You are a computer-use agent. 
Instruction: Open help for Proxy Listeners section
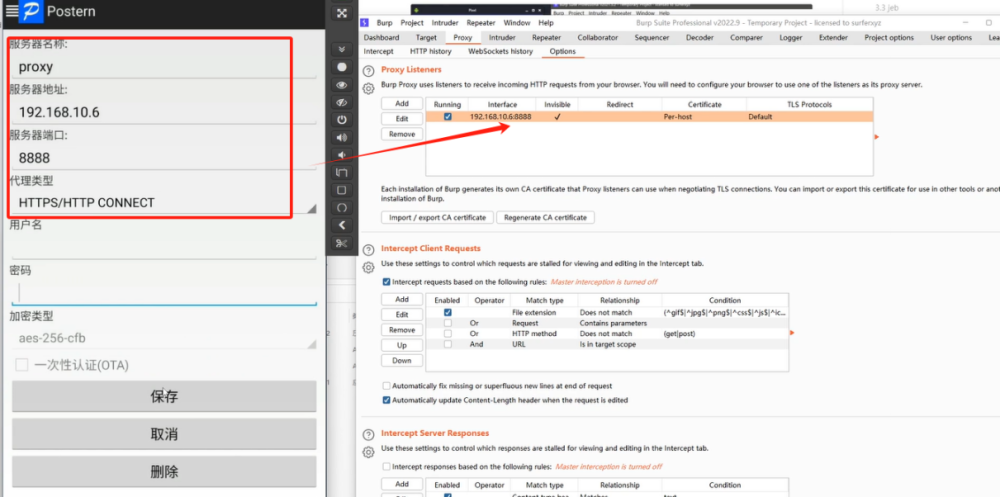point(368,70)
